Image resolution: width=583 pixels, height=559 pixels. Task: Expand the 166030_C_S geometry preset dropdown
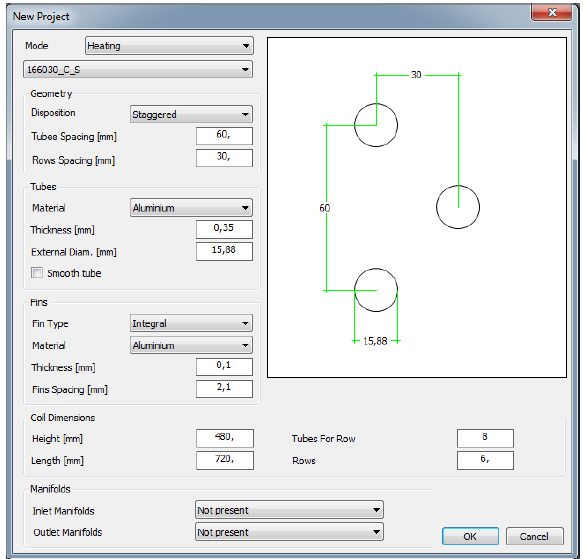pos(138,70)
